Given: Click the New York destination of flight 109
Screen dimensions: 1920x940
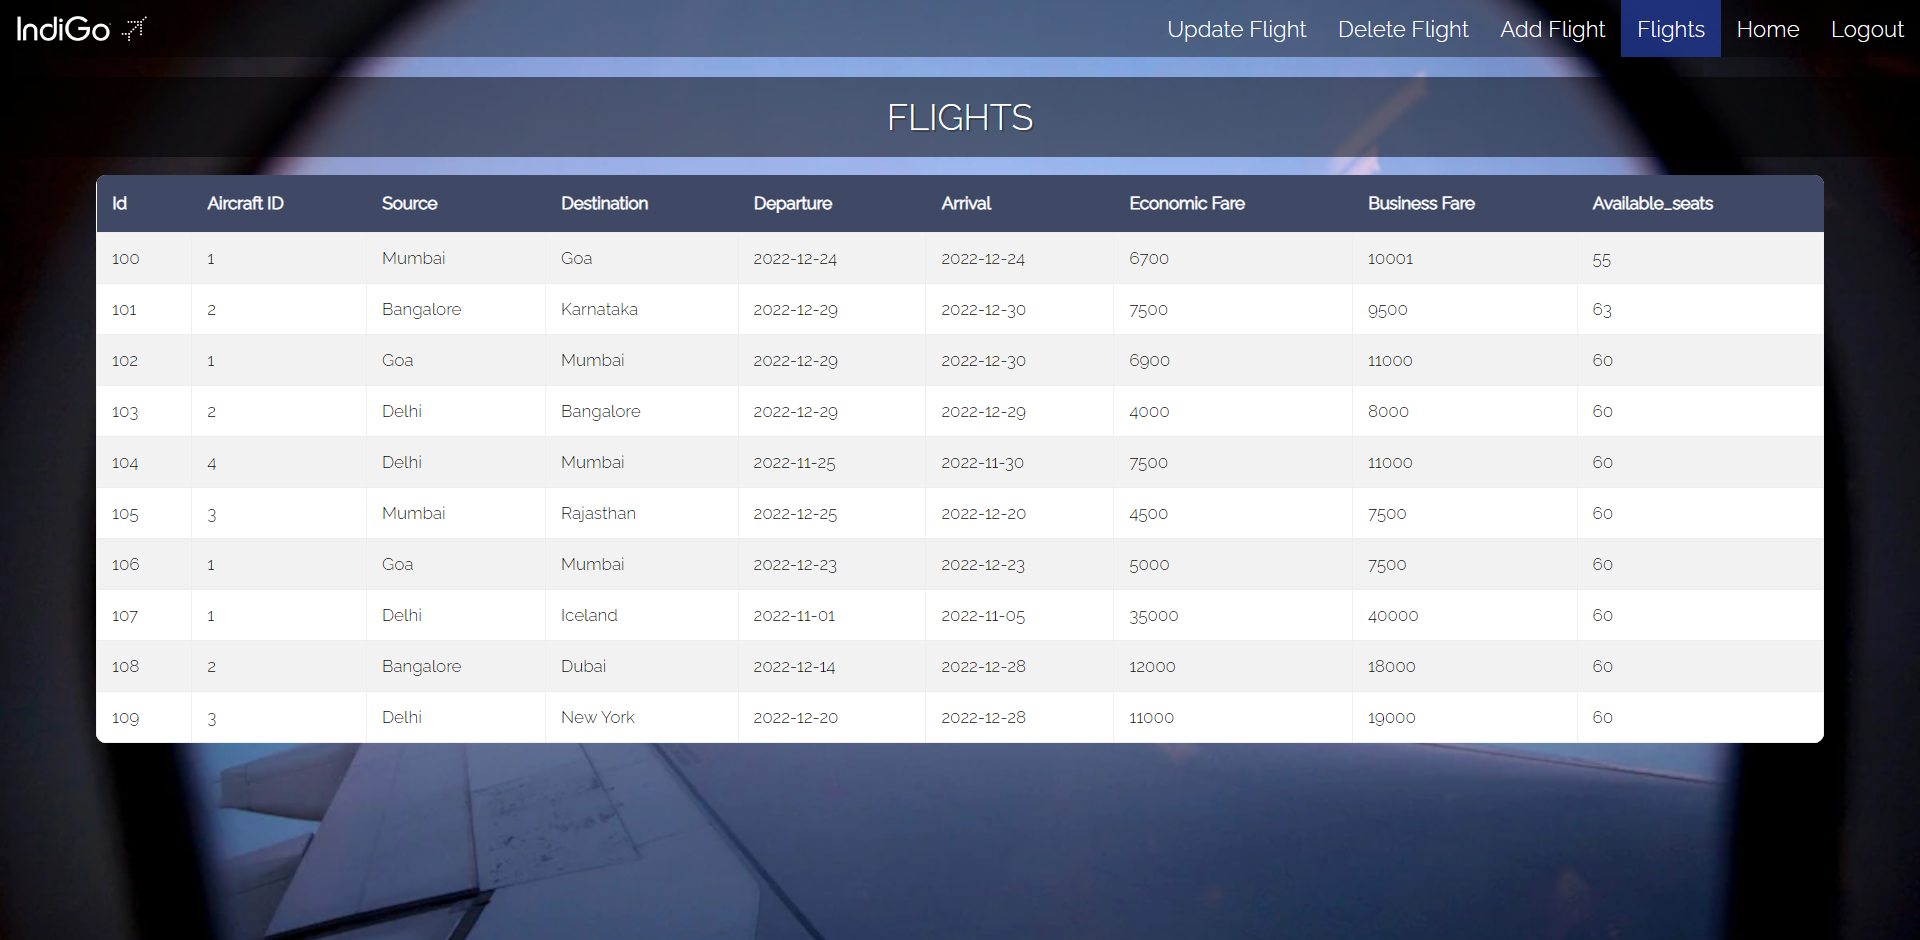Looking at the screenshot, I should pos(598,717).
